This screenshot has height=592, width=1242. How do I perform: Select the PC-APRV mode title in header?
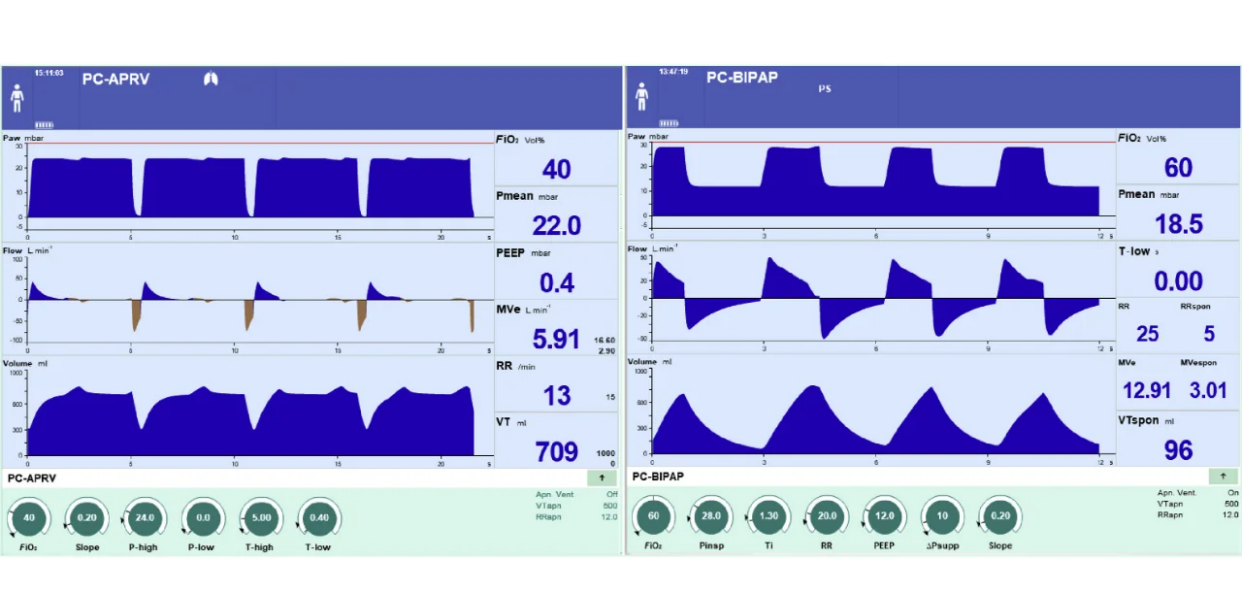pyautogui.click(x=116, y=80)
